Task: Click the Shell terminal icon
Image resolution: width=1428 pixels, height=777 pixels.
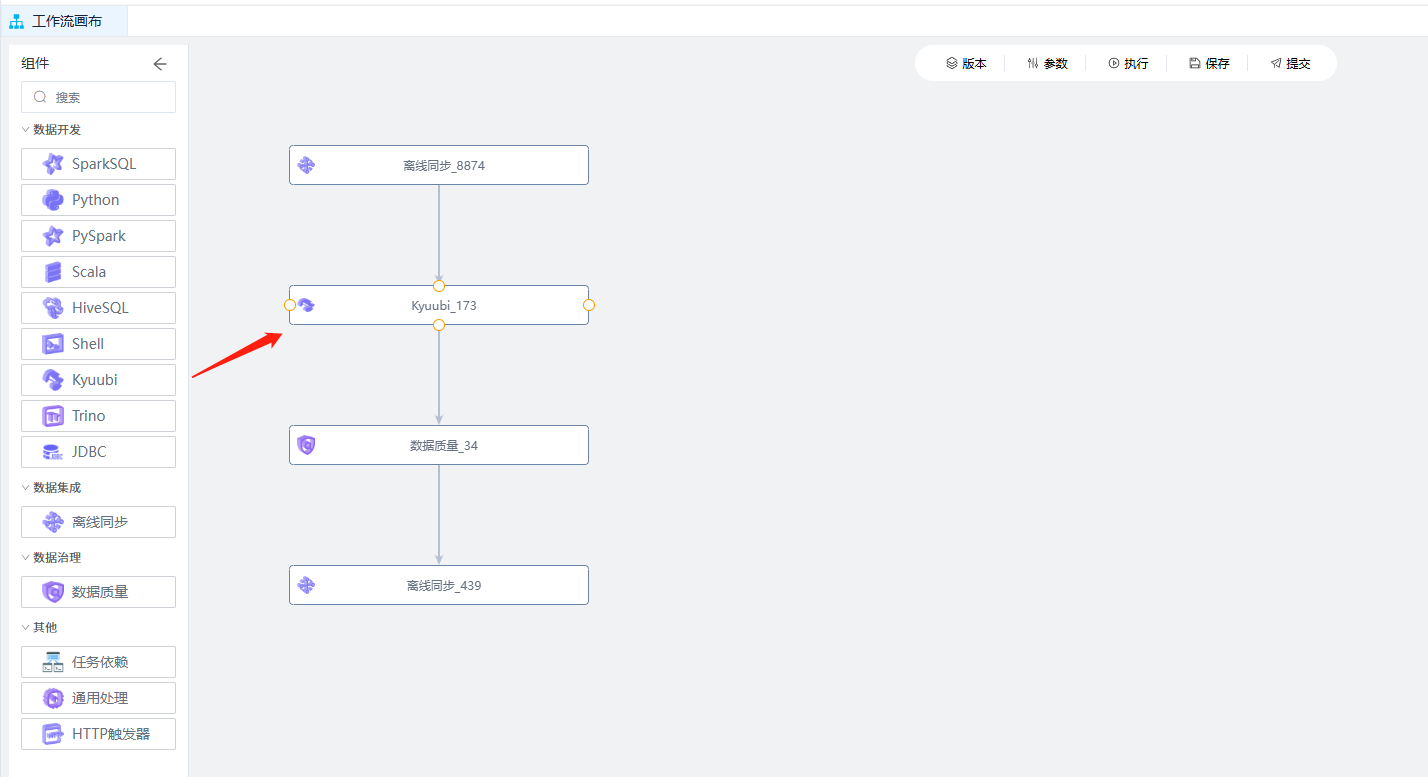Action: [53, 344]
